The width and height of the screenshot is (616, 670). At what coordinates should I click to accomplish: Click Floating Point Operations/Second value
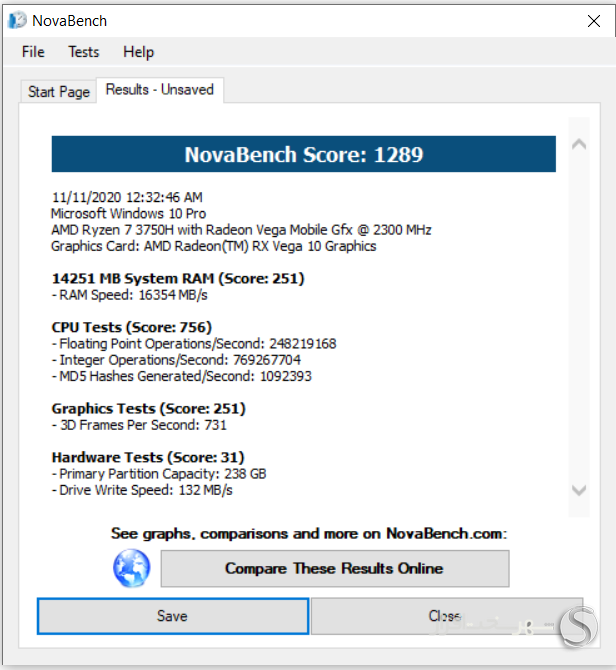click(303, 344)
